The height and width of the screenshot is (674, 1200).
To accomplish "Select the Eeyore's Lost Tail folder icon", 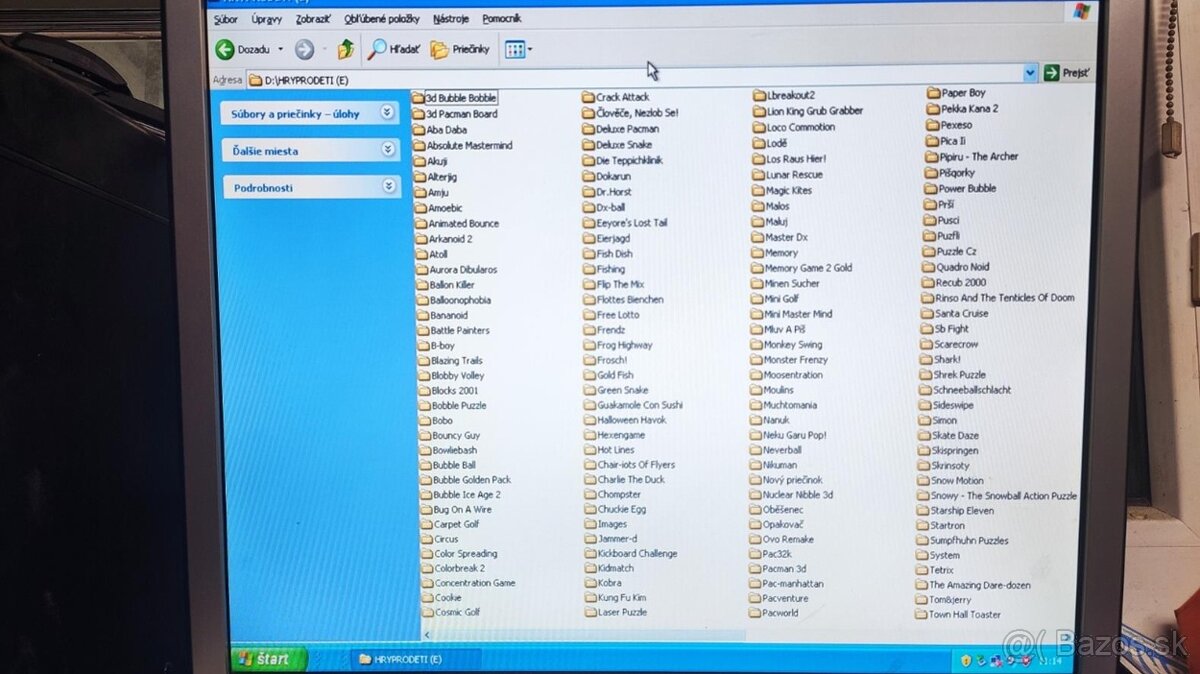I will click(x=589, y=223).
